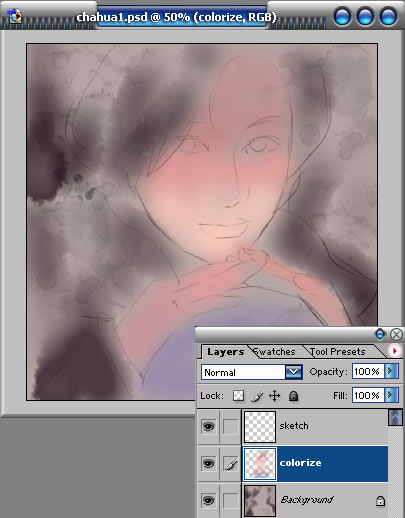Open the Layers palette flyout menu arrow
405x518 pixels.
pos(395,351)
